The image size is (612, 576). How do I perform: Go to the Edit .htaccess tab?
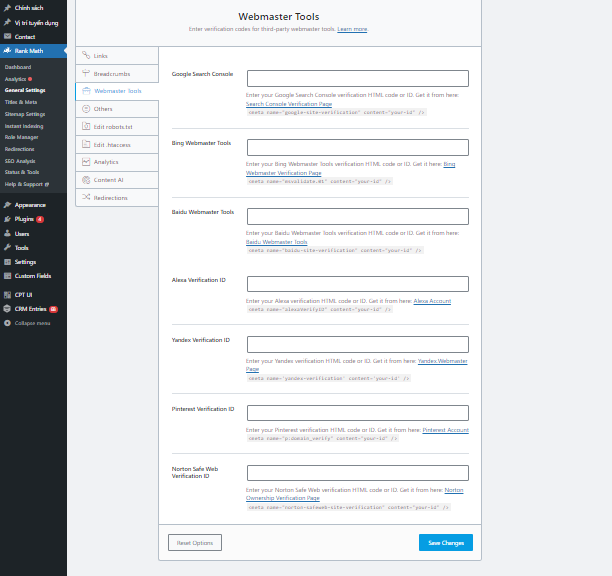[117, 145]
